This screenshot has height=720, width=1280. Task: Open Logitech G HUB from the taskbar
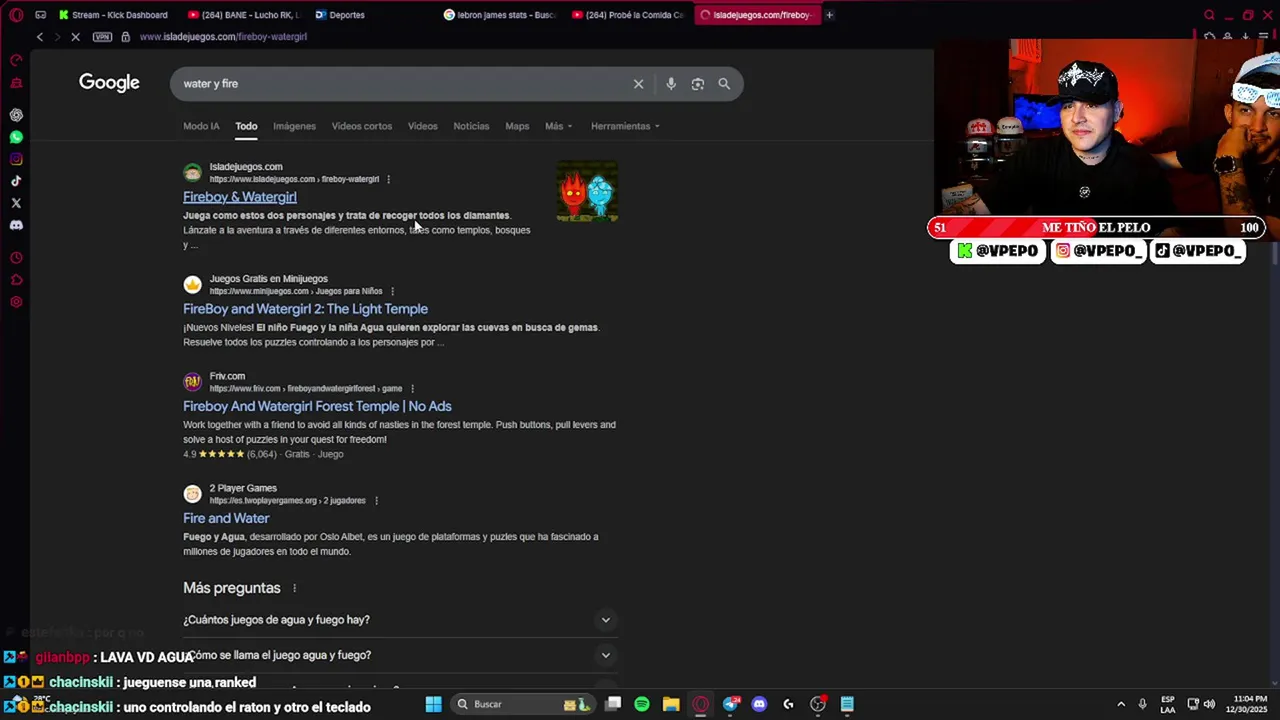pyautogui.click(x=789, y=704)
